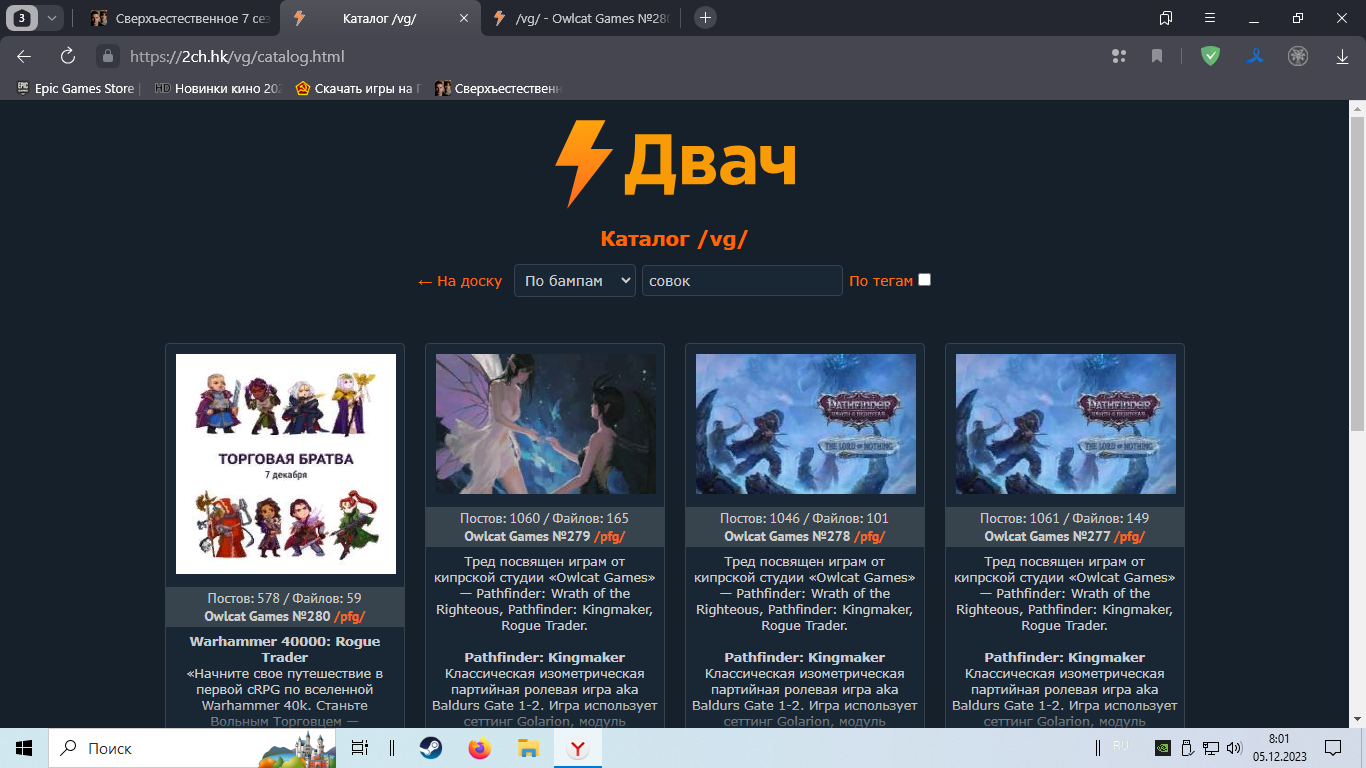
Task: Open File Explorer from the taskbar
Action: [x=529, y=748]
